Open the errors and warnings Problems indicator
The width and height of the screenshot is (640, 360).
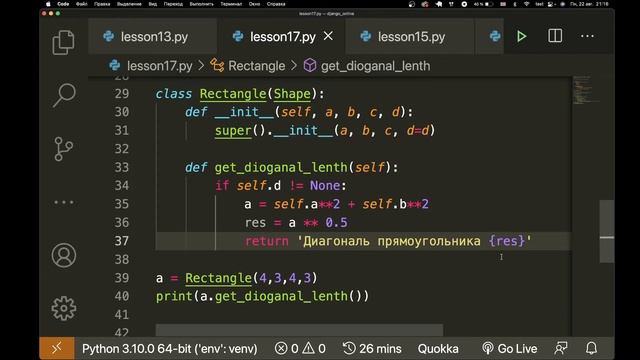click(x=300, y=349)
